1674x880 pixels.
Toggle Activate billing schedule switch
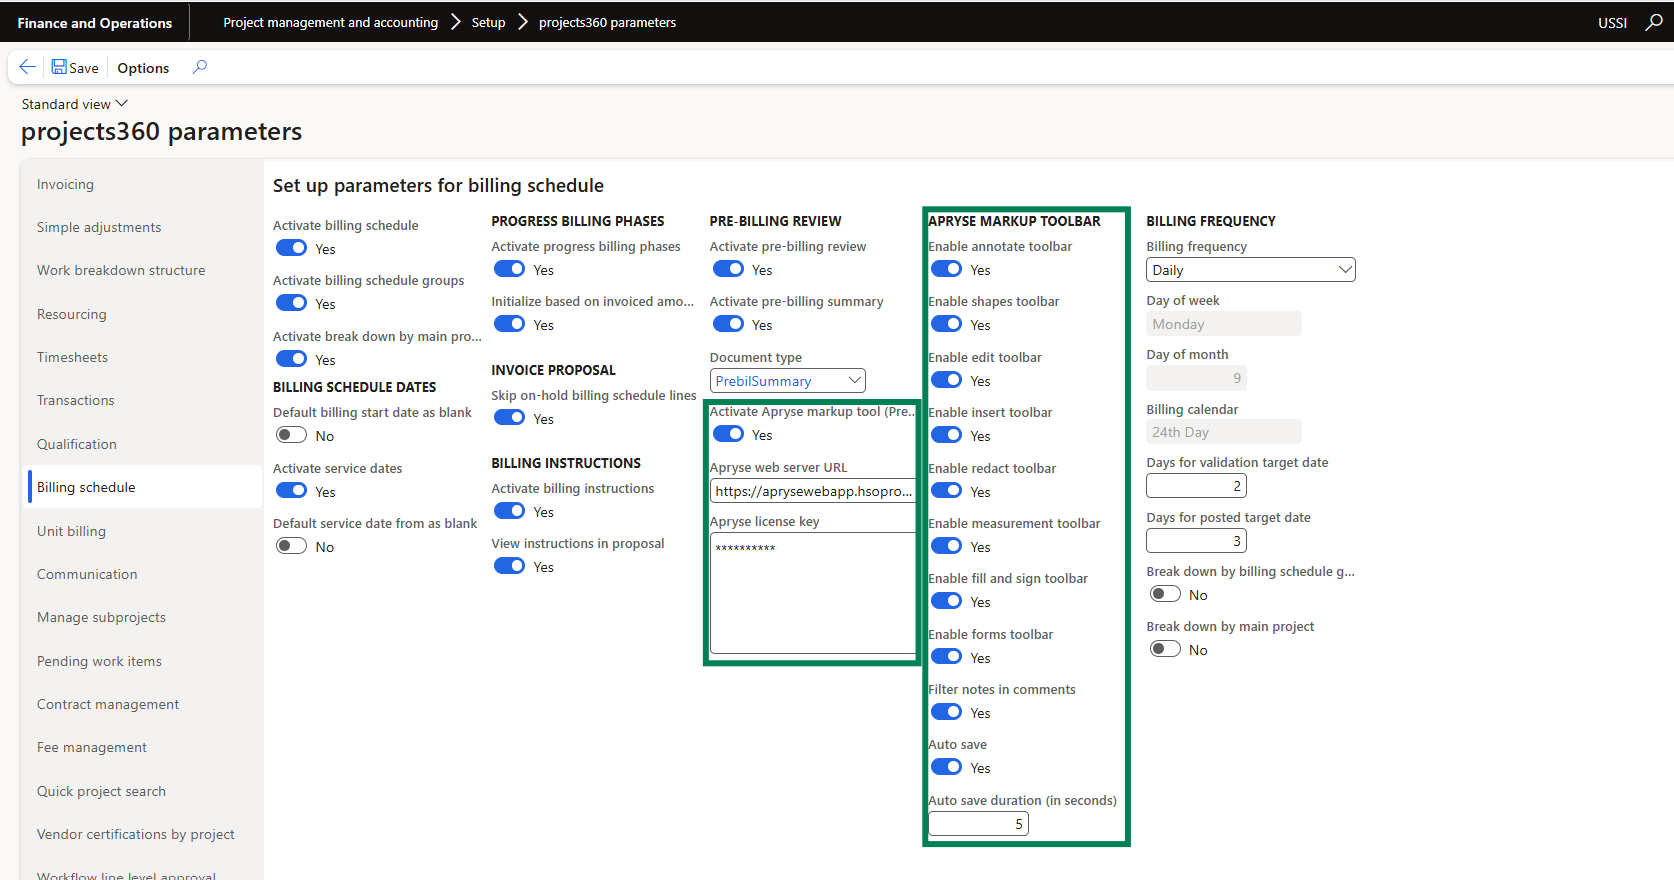coord(292,248)
